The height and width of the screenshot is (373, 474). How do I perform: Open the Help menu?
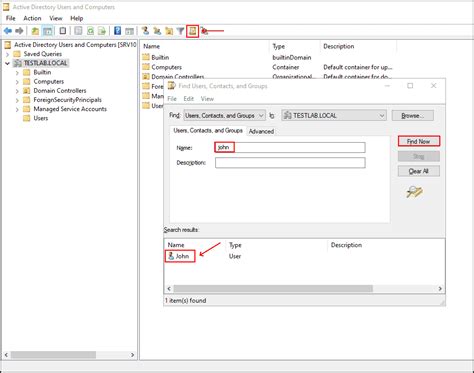[76, 18]
